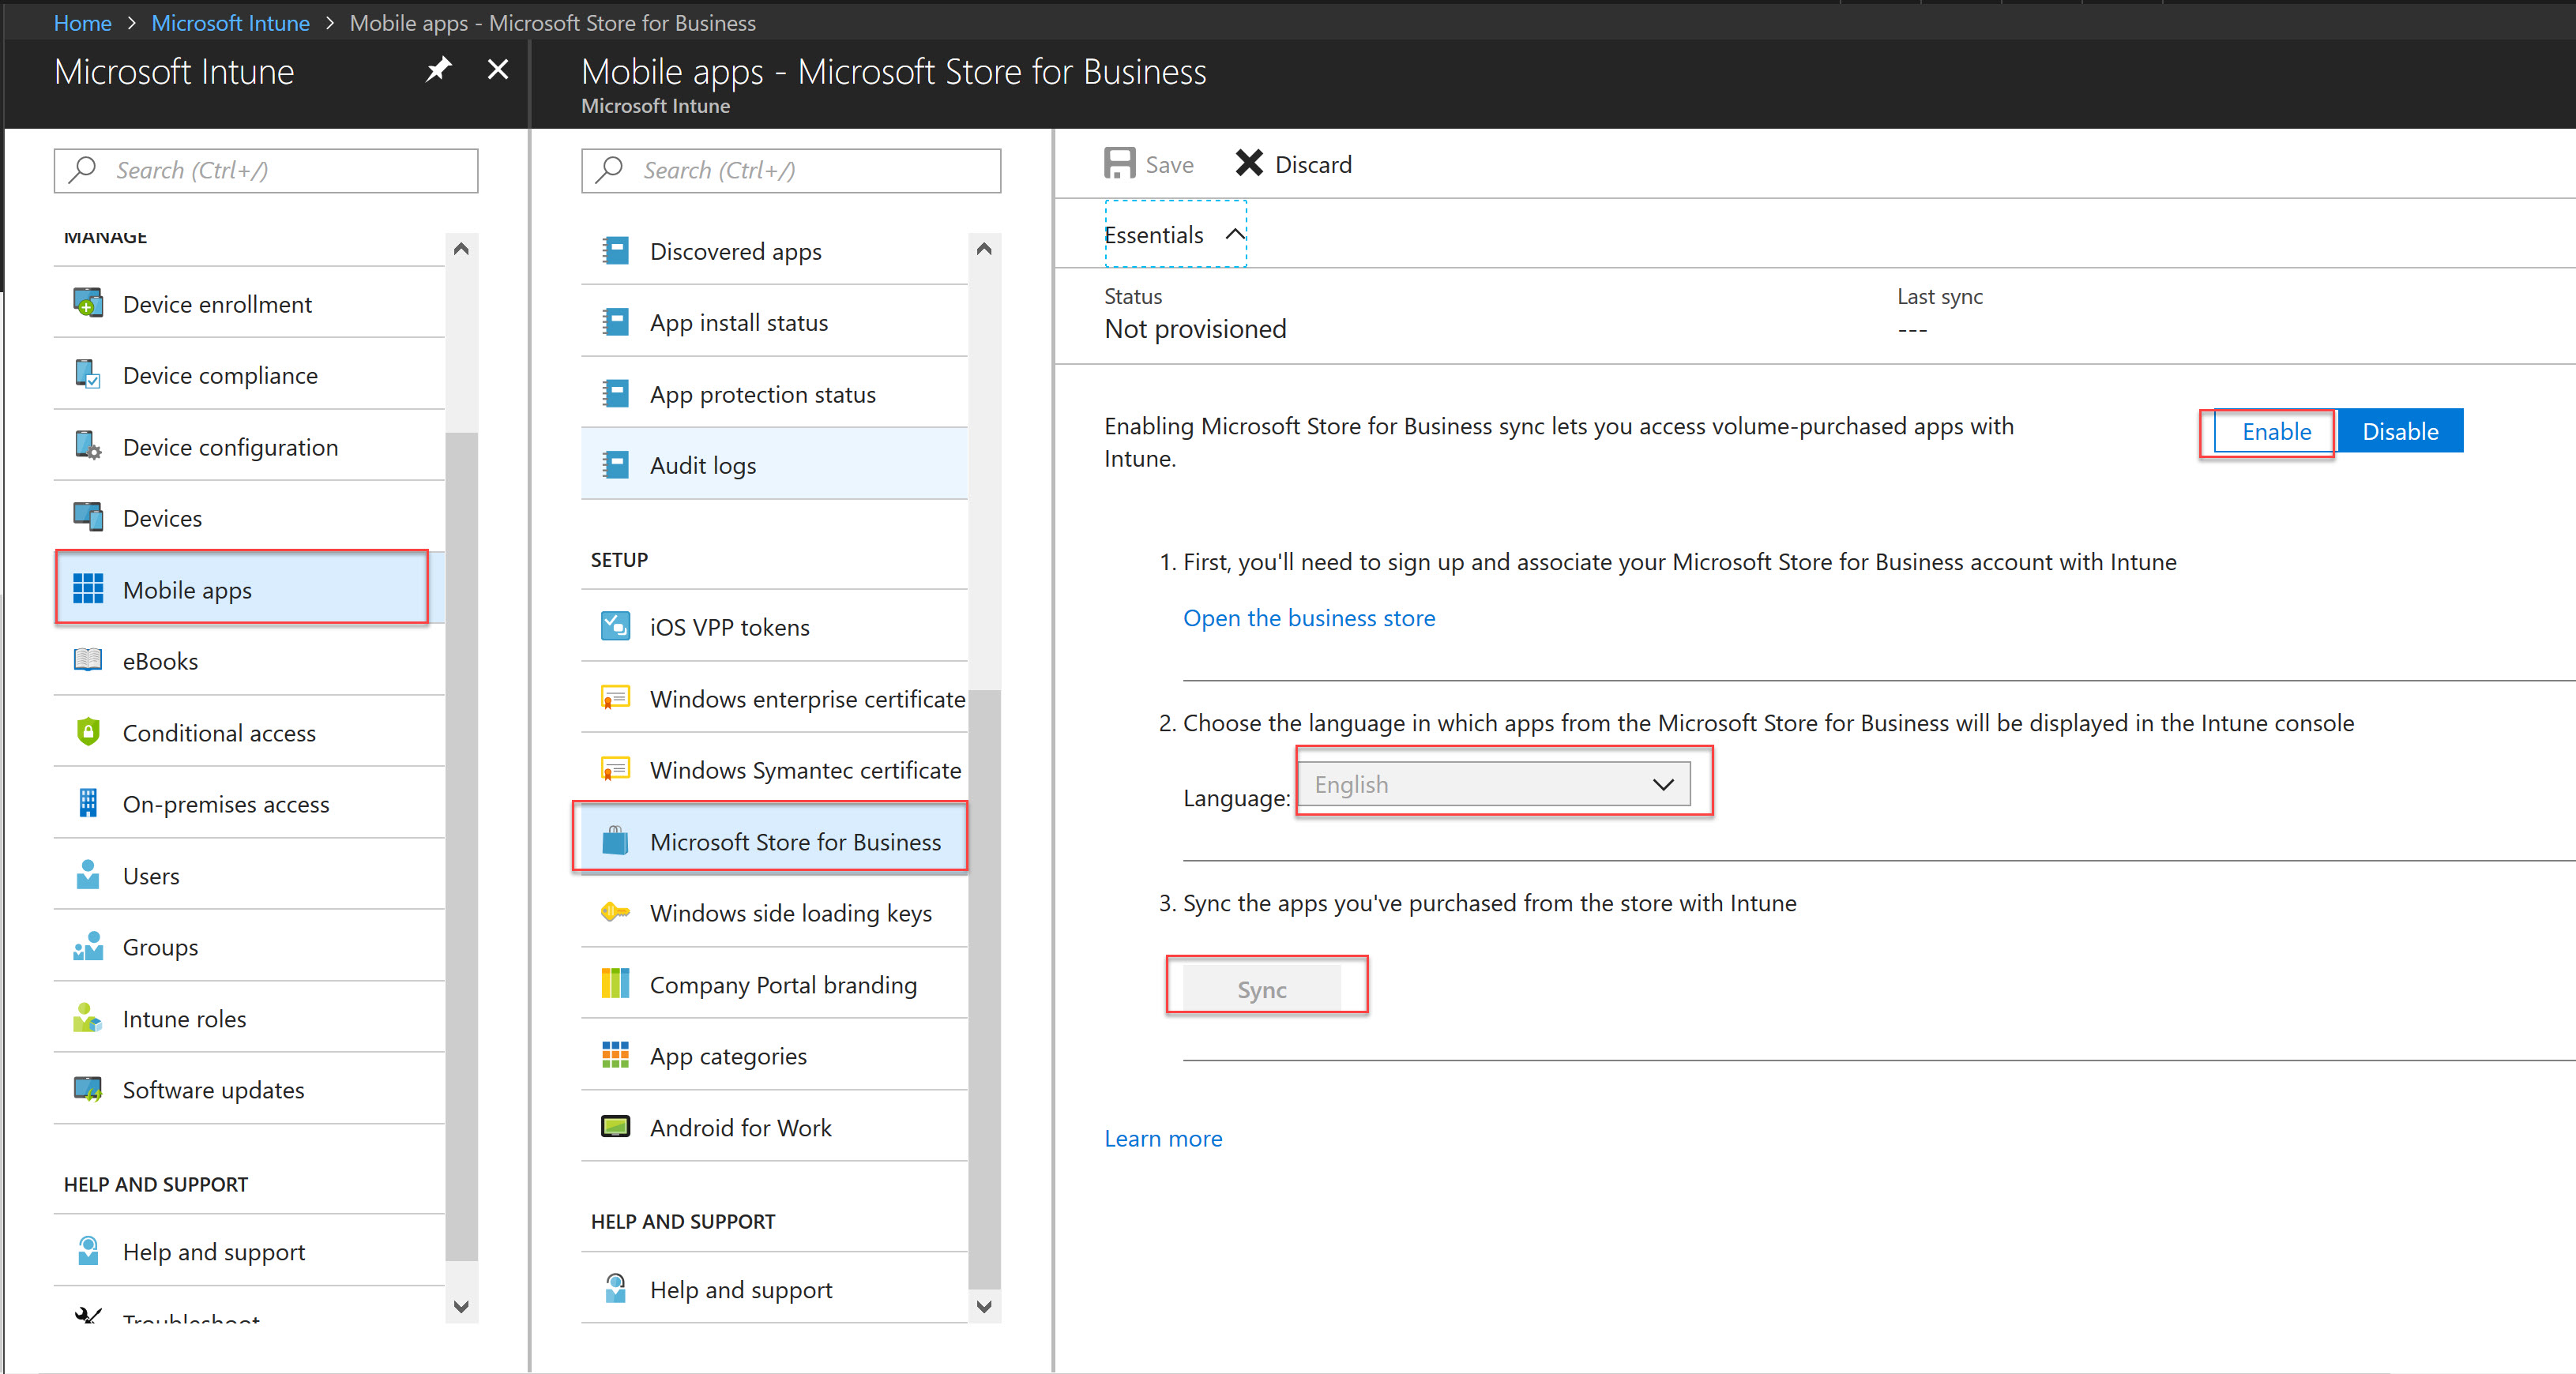
Task: Disable Microsoft Store for Business sync
Action: pos(2399,431)
